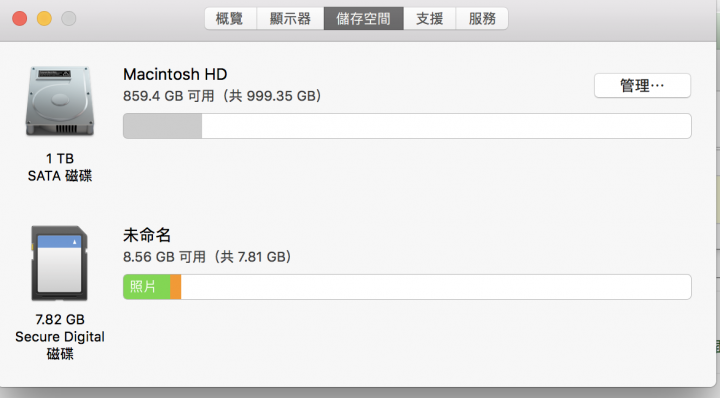This screenshot has width=720, height=398.
Task: Open the 服務 tab
Action: (x=482, y=18)
